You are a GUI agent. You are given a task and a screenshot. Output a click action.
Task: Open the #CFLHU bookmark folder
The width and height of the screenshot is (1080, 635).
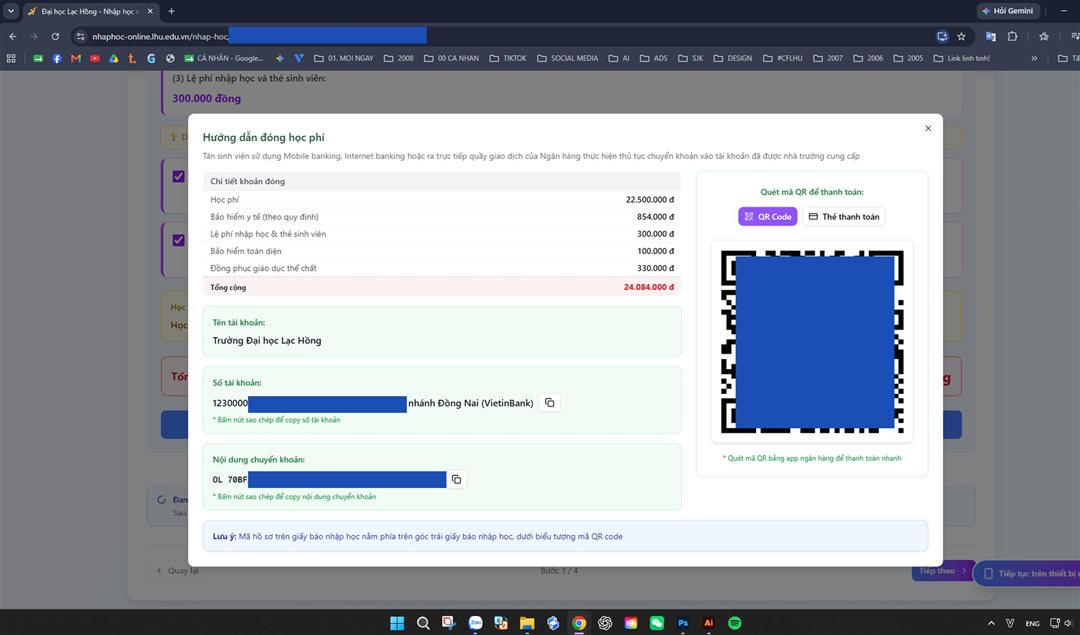pos(782,59)
